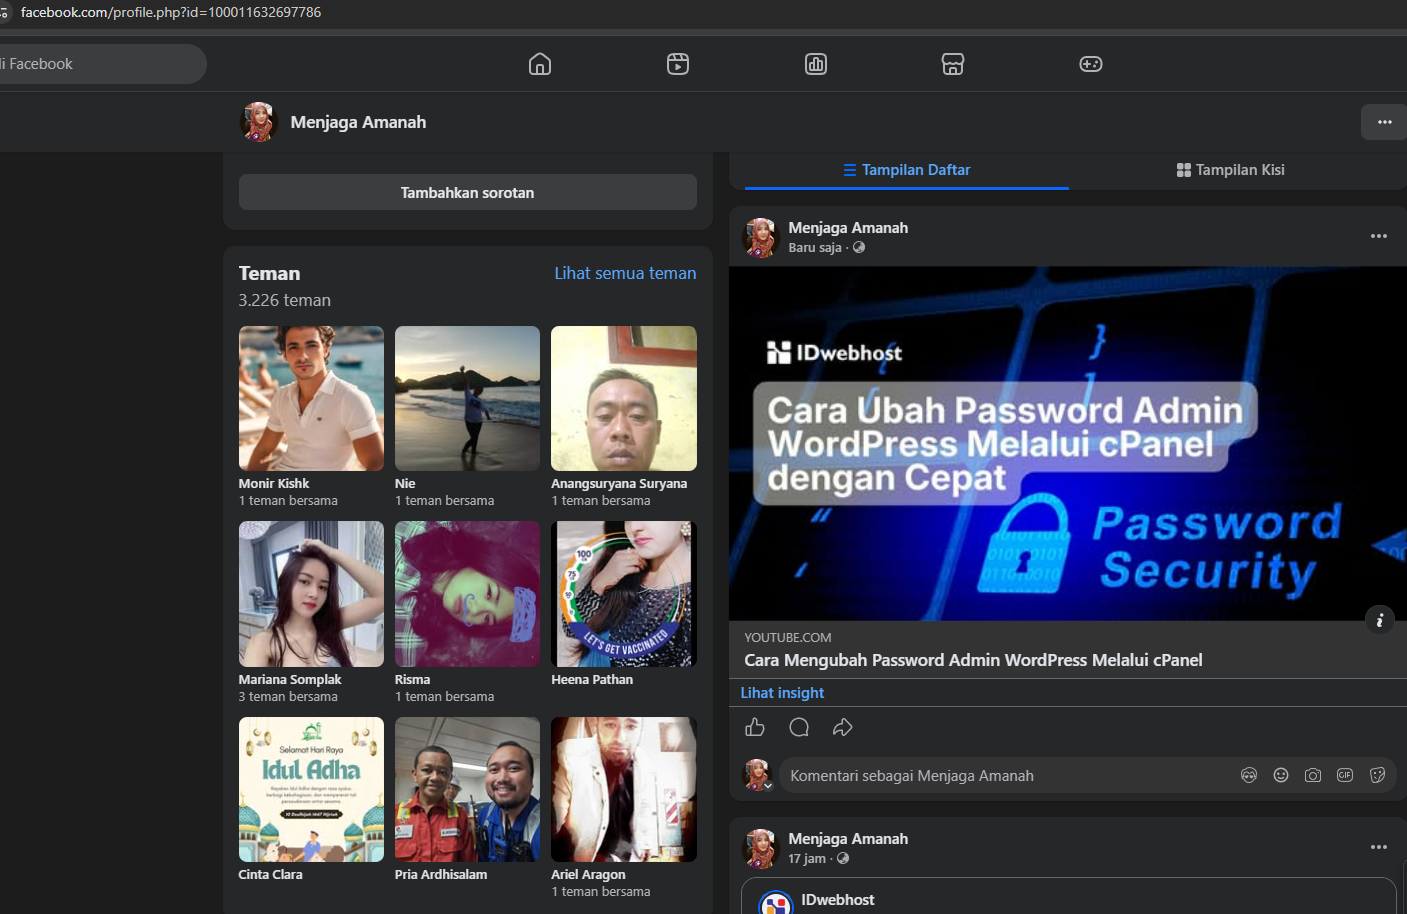Add a GIF to the comment
The width and height of the screenshot is (1407, 914).
[x=1345, y=775]
